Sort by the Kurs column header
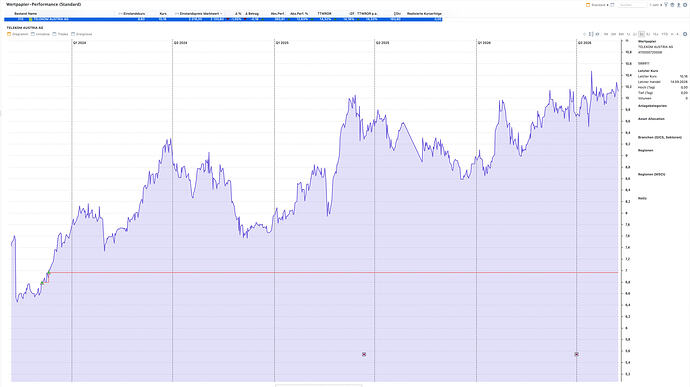This screenshot has height=387, width=690. [x=163, y=14]
